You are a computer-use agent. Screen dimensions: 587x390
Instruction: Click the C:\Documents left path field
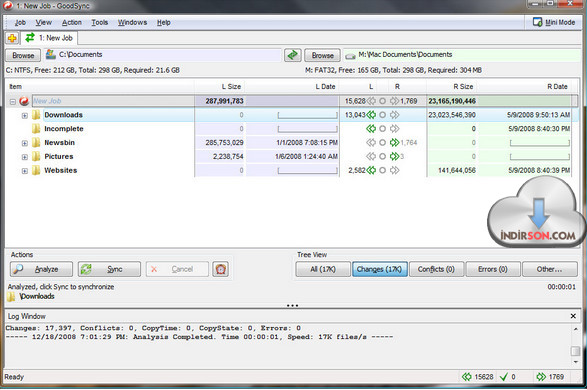(162, 55)
